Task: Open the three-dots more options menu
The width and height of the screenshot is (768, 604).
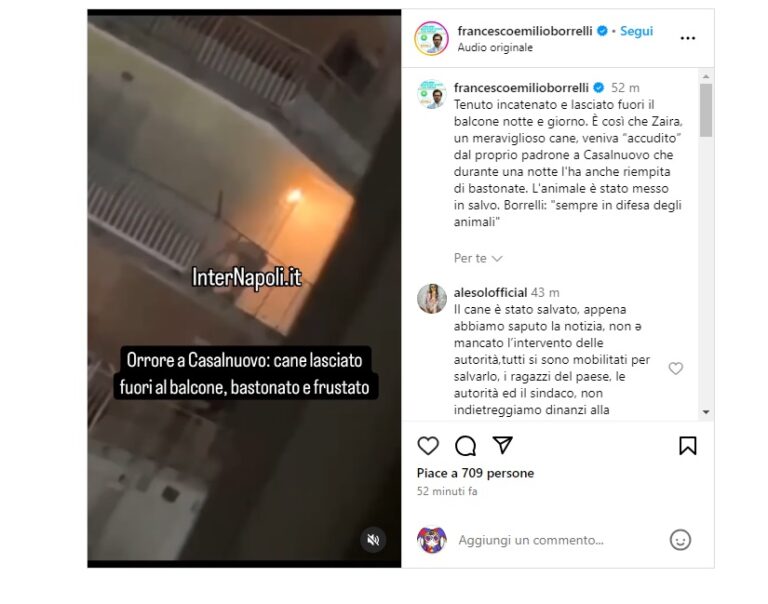Action: [x=688, y=38]
